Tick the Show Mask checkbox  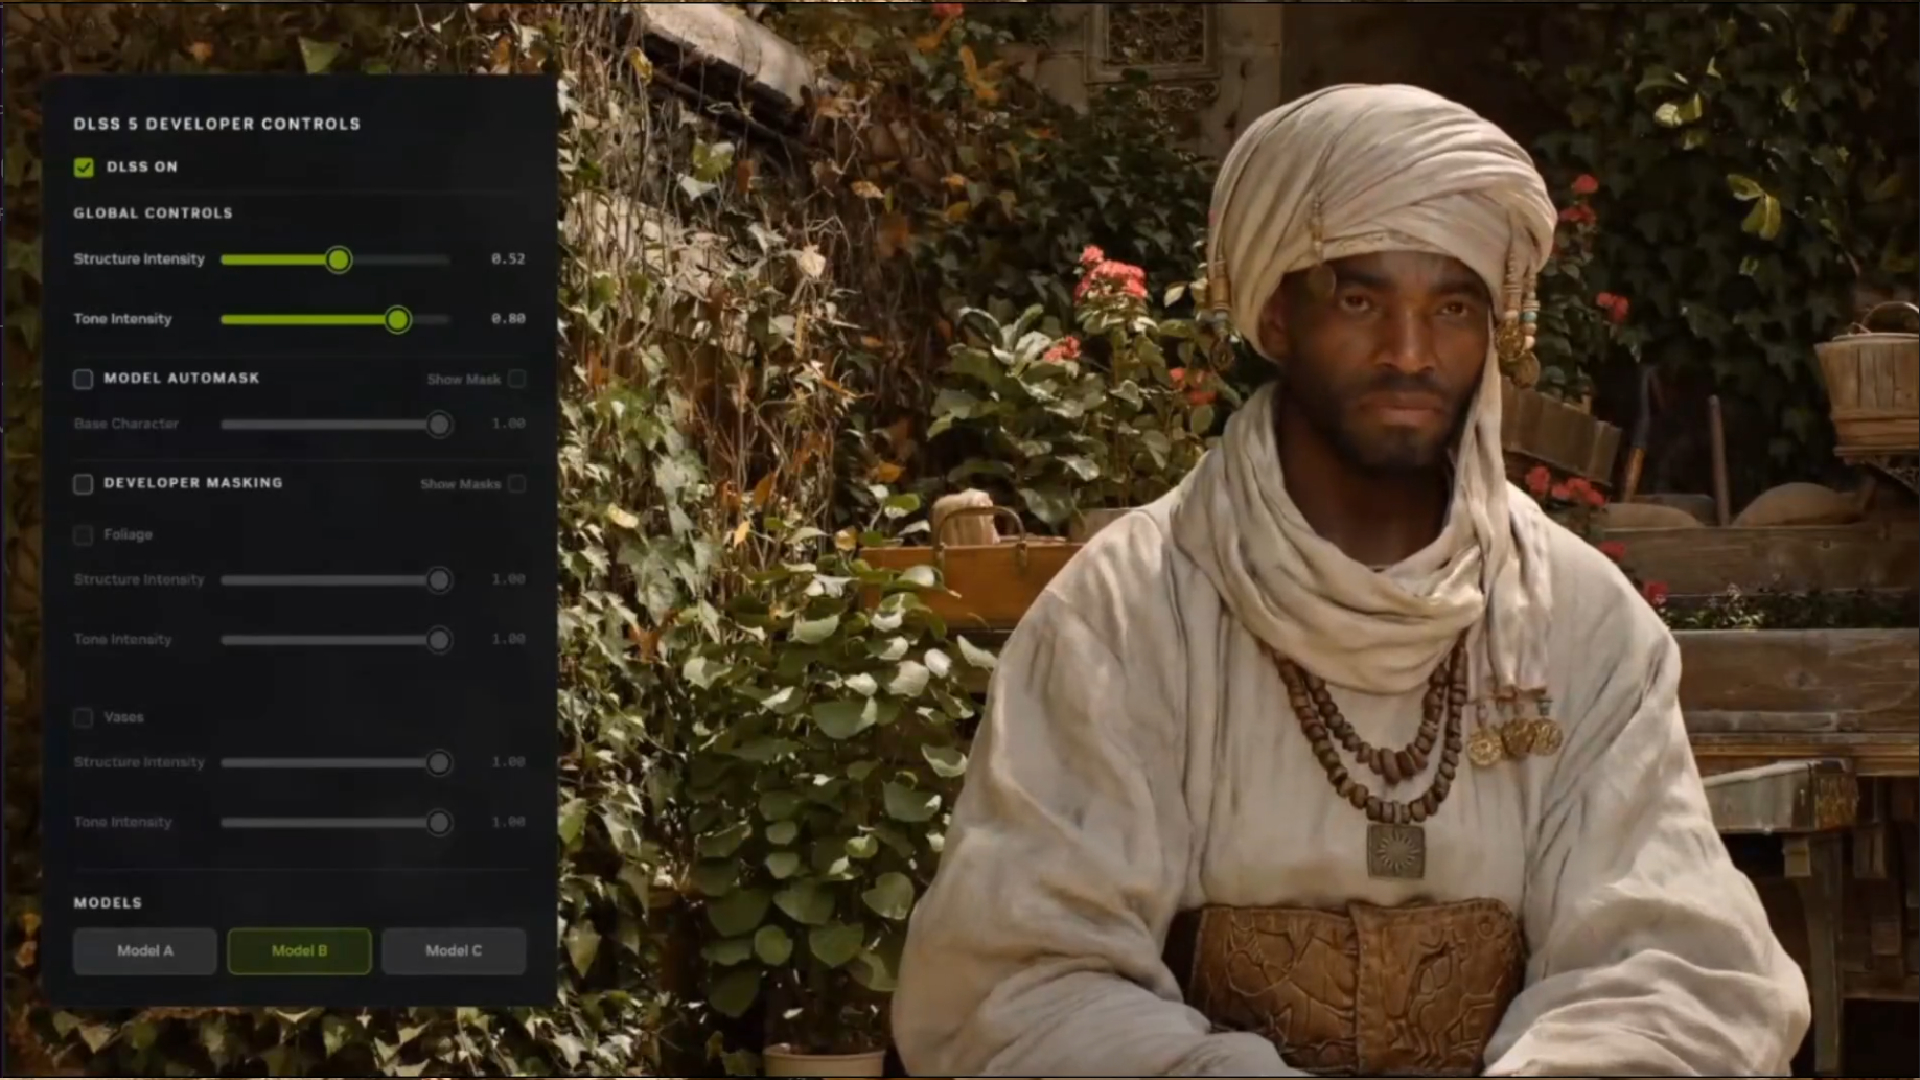tap(517, 379)
